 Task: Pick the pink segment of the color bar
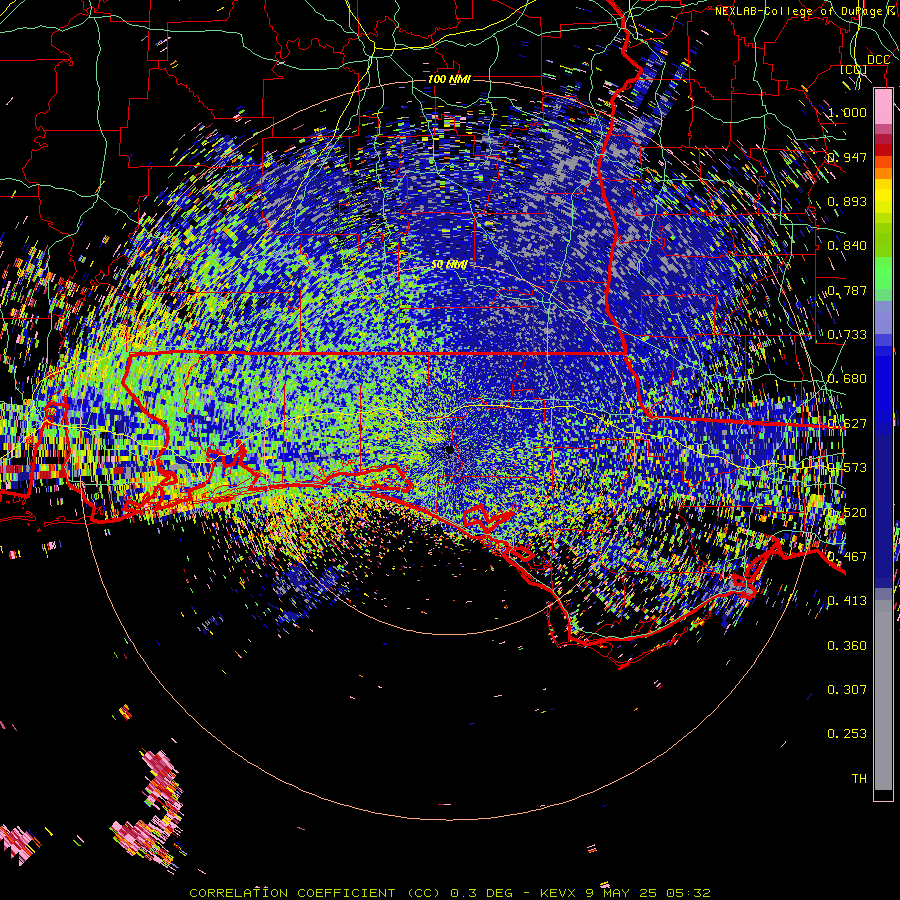[883, 106]
